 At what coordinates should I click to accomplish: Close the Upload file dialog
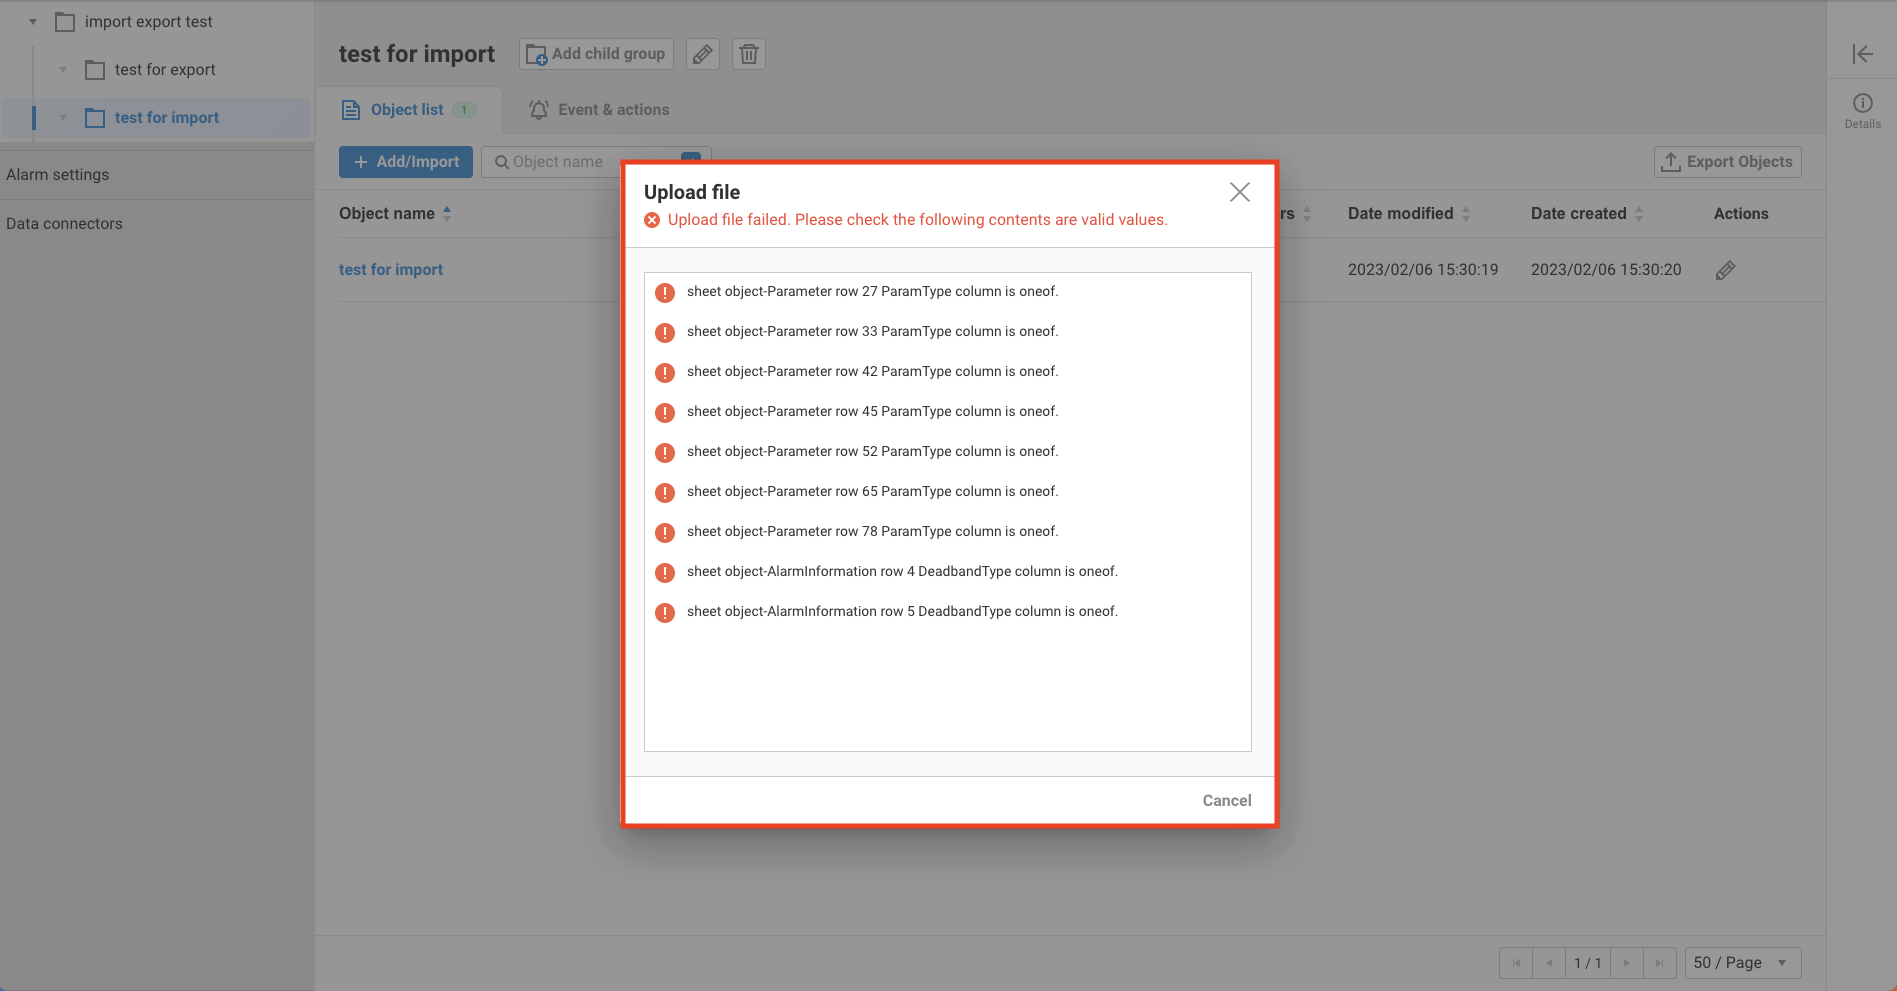coord(1239,192)
